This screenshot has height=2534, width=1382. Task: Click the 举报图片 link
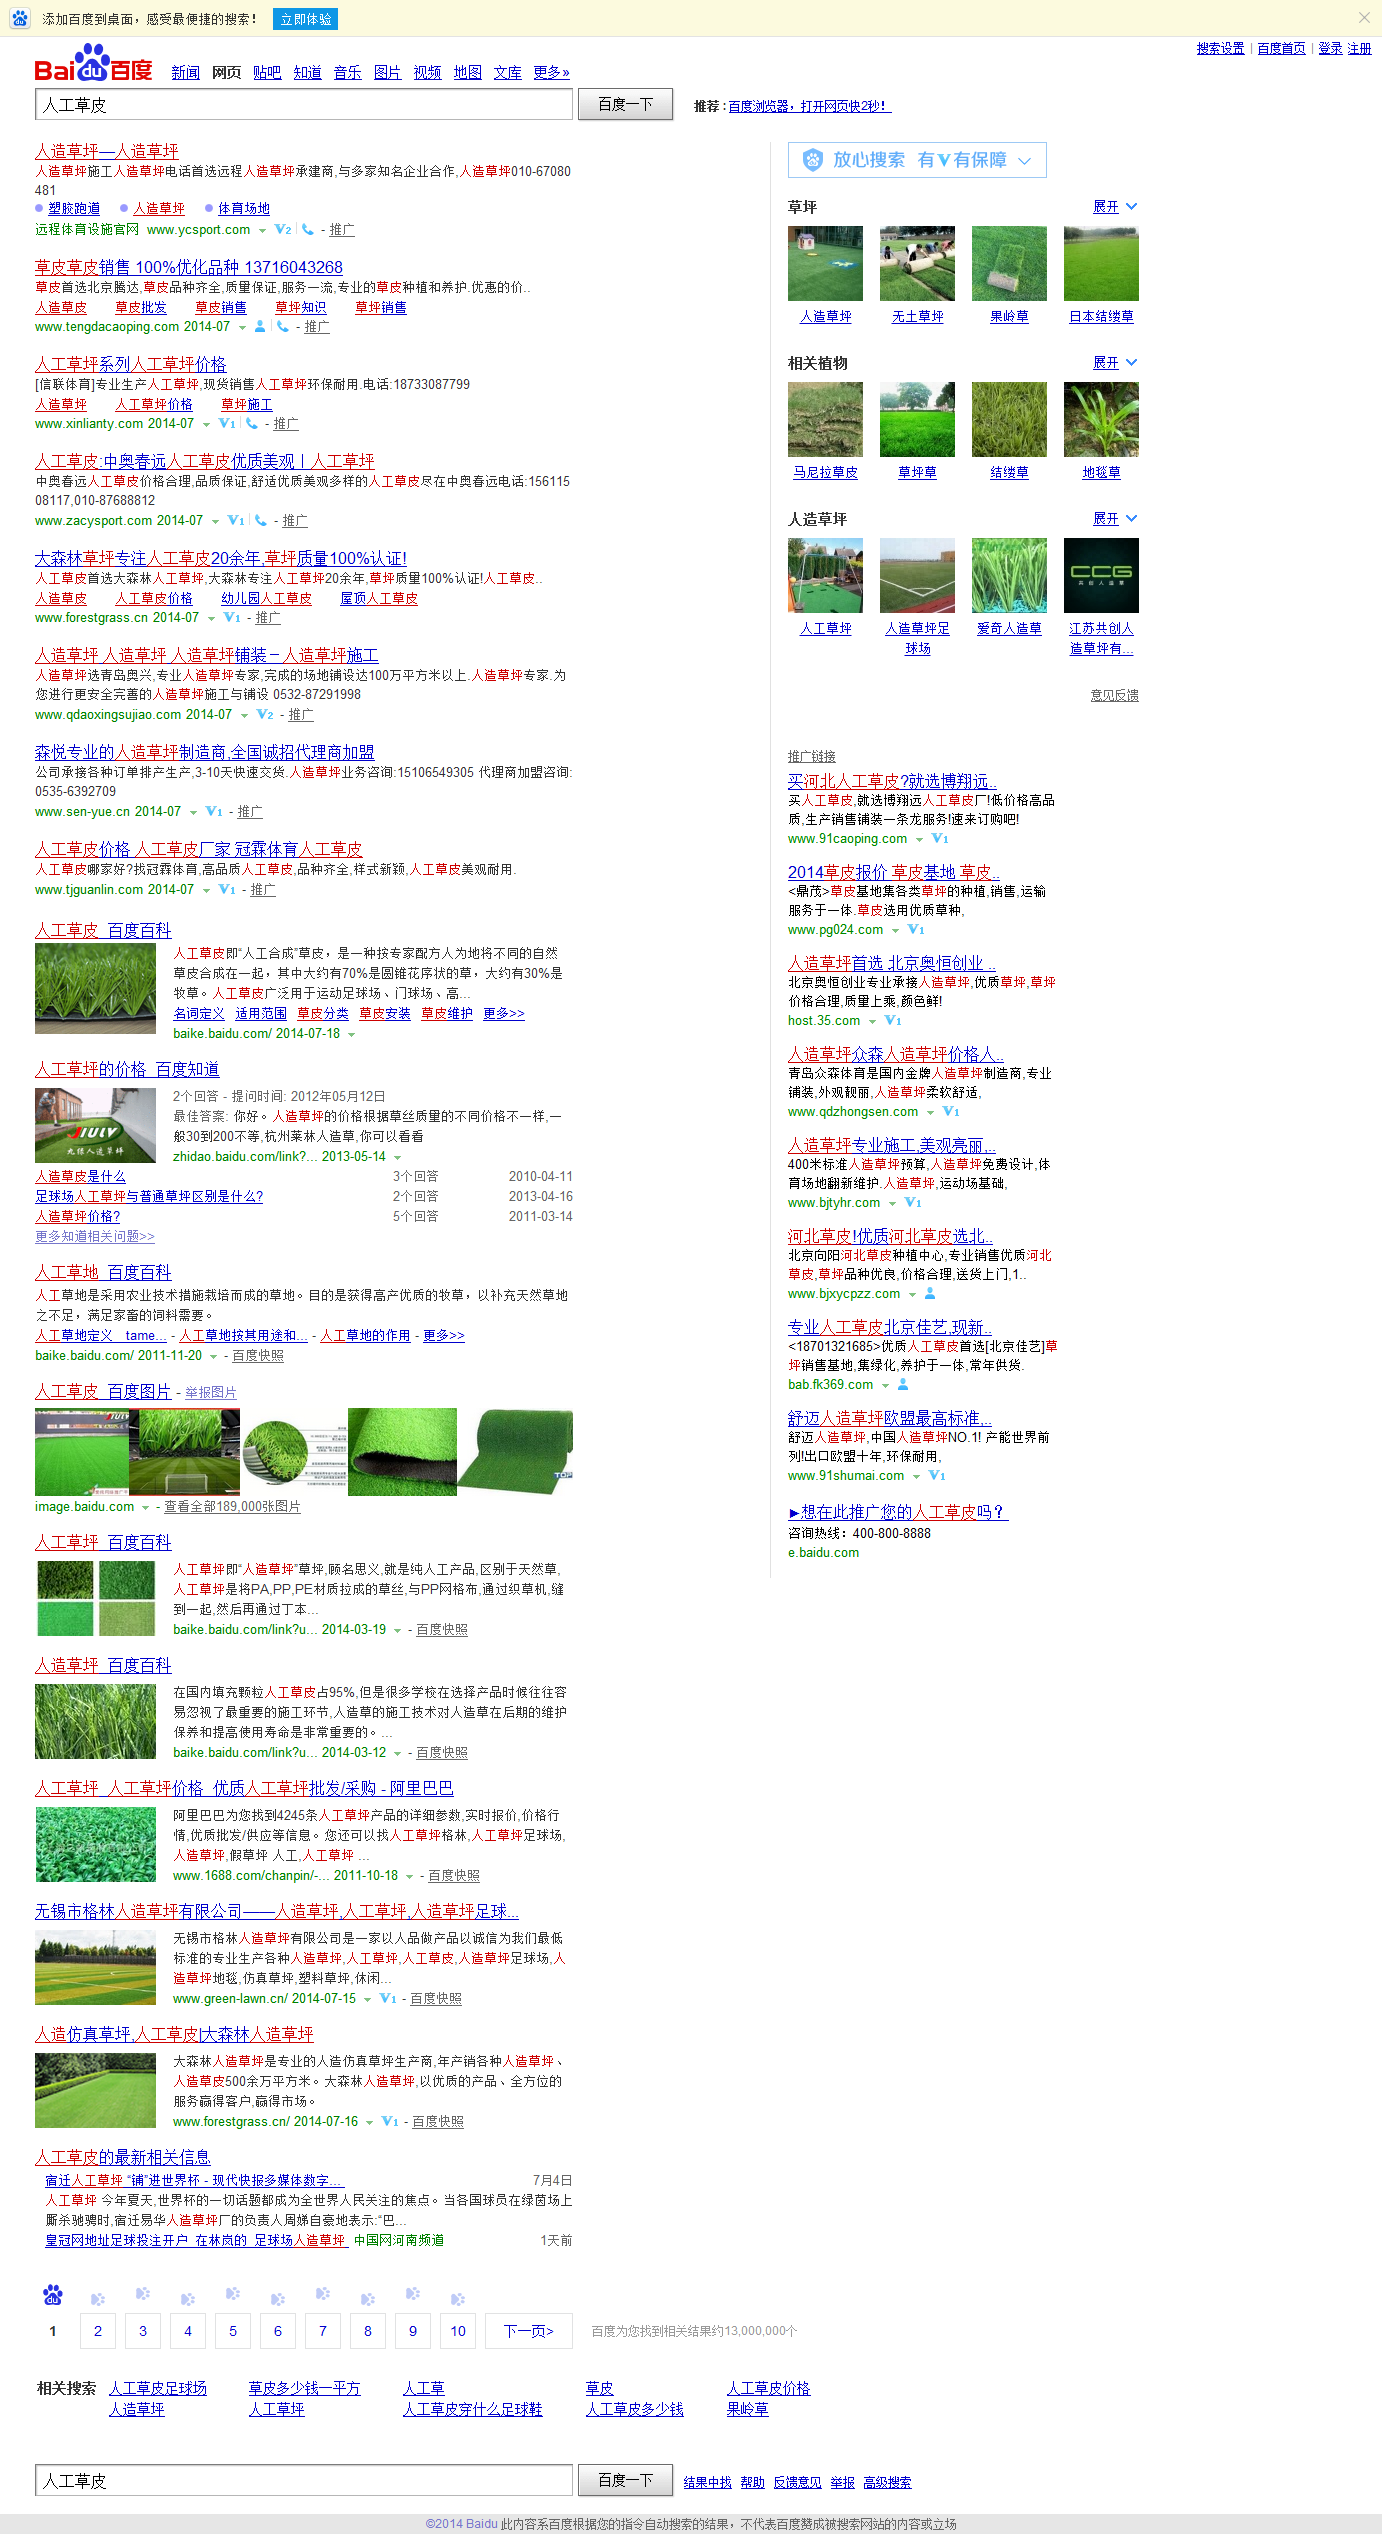click(211, 1393)
